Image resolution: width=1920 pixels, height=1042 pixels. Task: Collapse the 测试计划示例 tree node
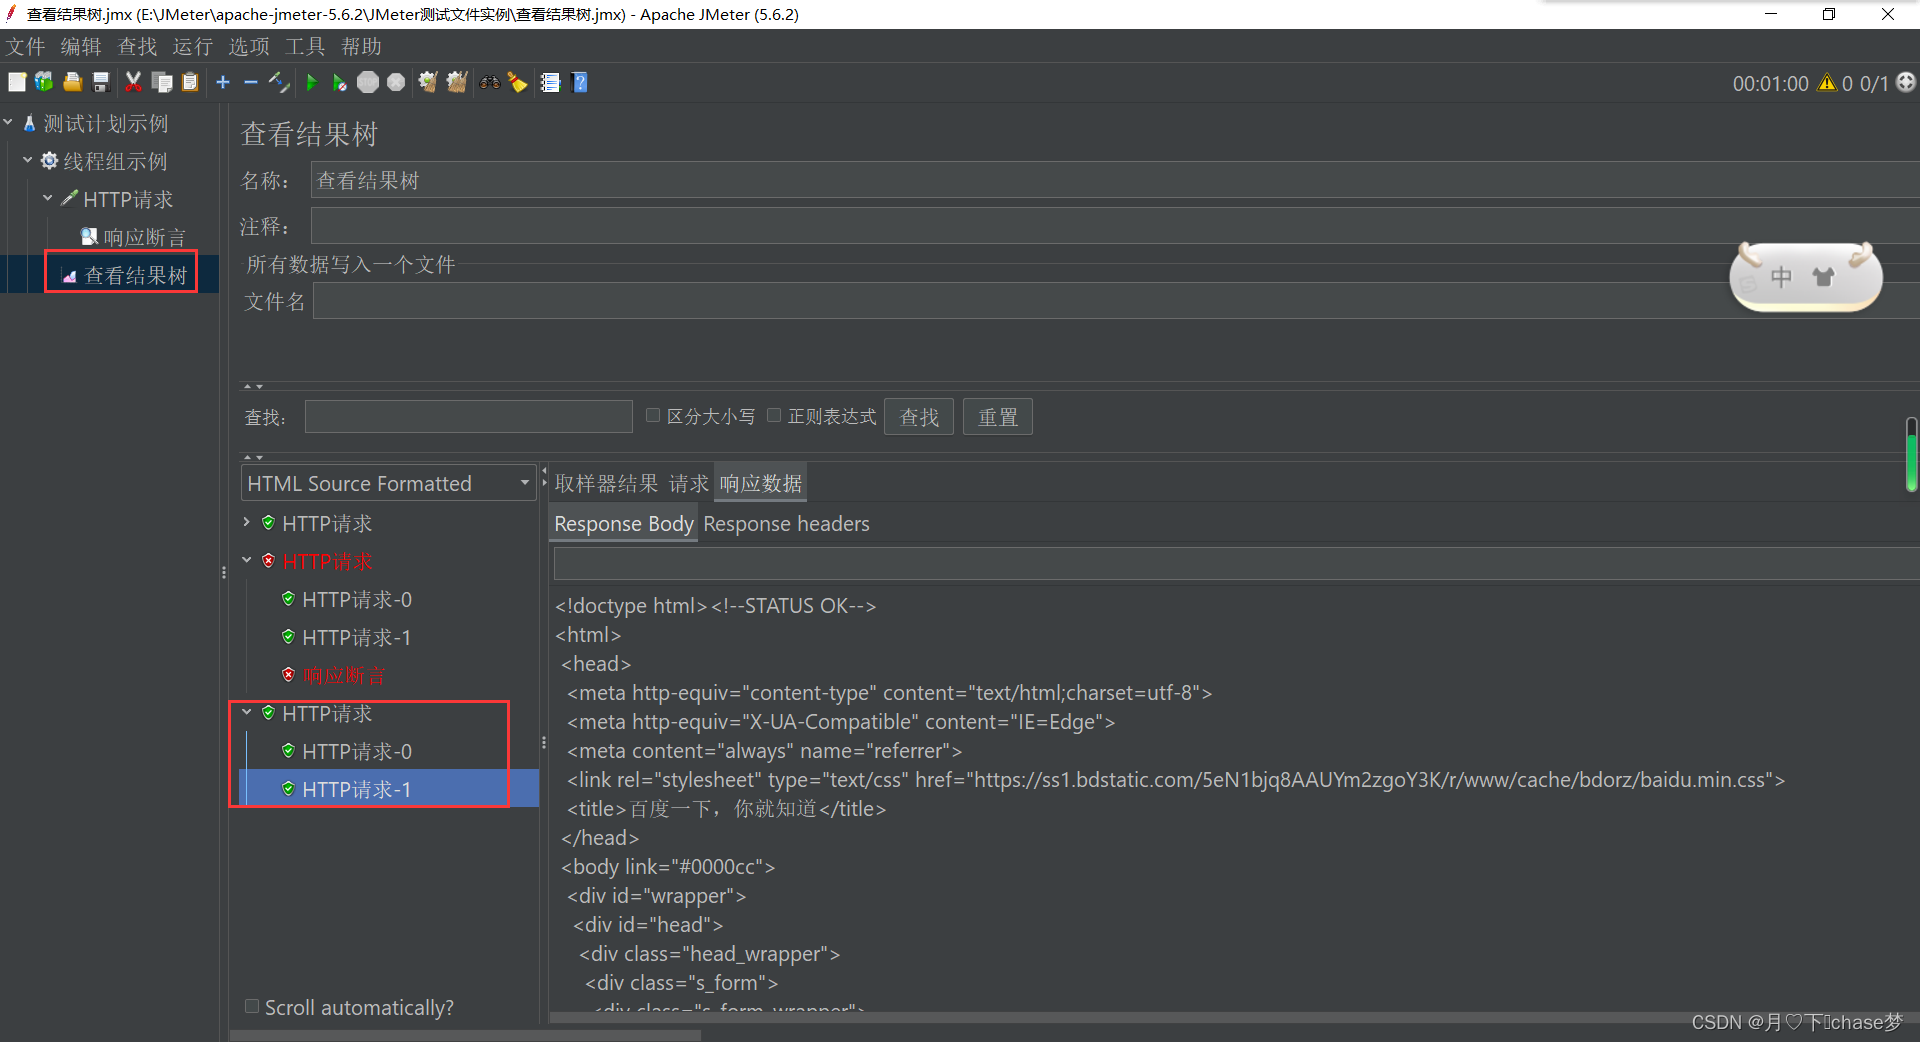tap(8, 122)
